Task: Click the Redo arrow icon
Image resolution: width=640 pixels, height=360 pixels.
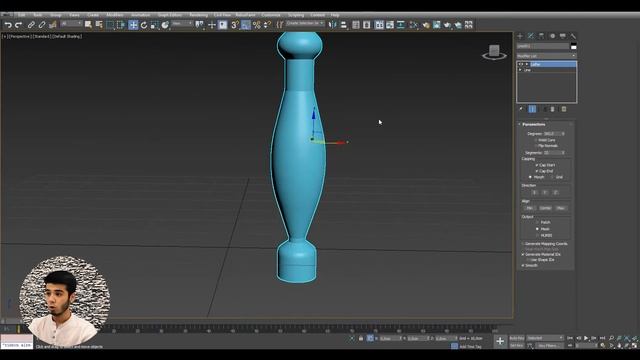Action: pos(18,25)
